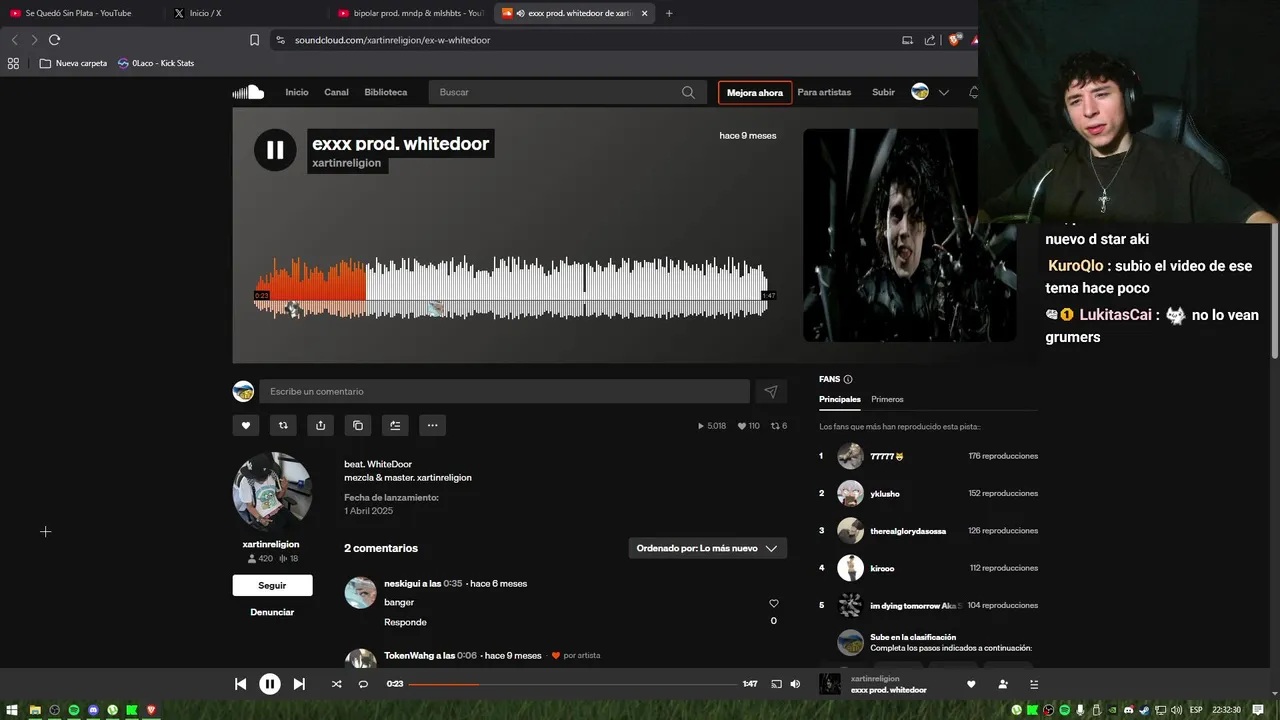This screenshot has height=720, width=1280.
Task: Open the 'Nueva carpeta' bookmarks folder
Action: [73, 63]
